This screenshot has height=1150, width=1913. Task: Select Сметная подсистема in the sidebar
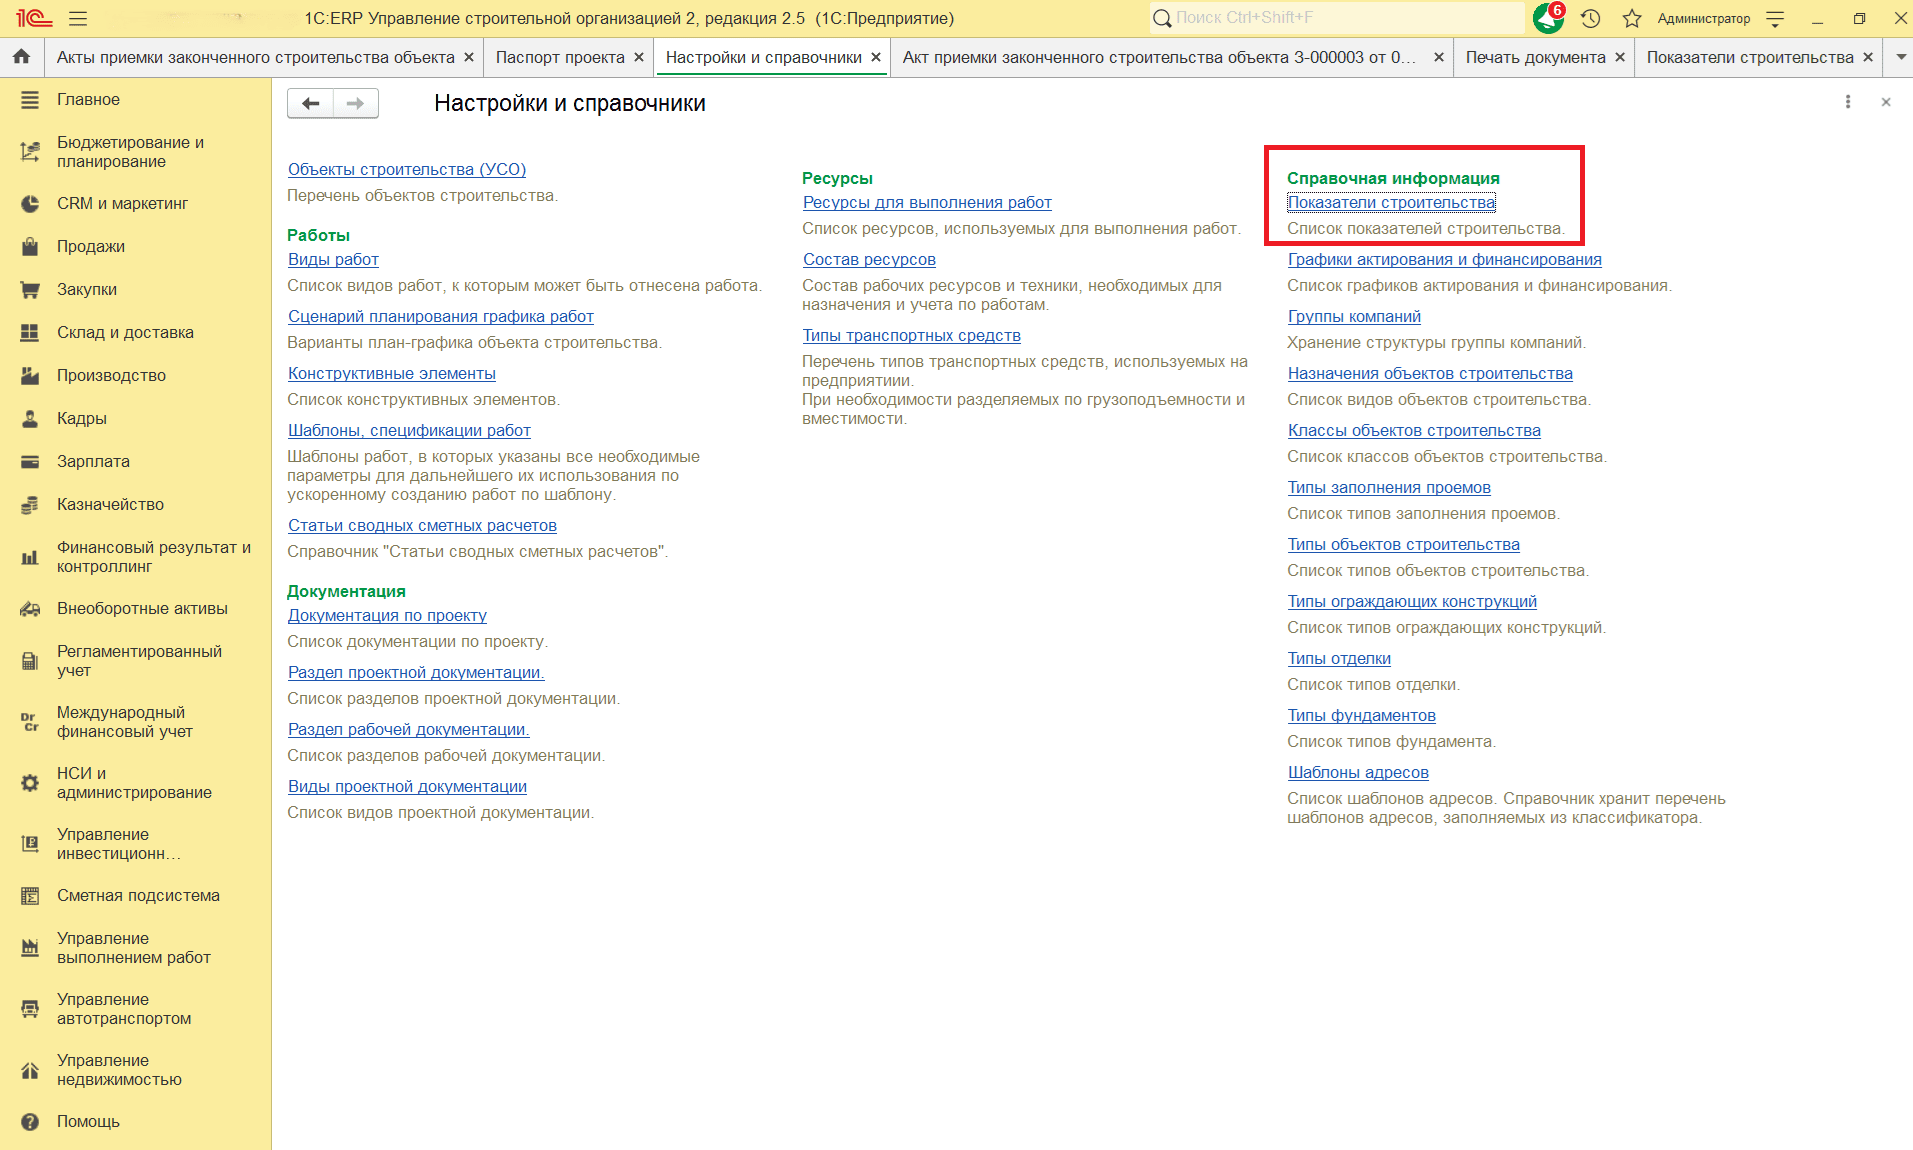coord(138,895)
